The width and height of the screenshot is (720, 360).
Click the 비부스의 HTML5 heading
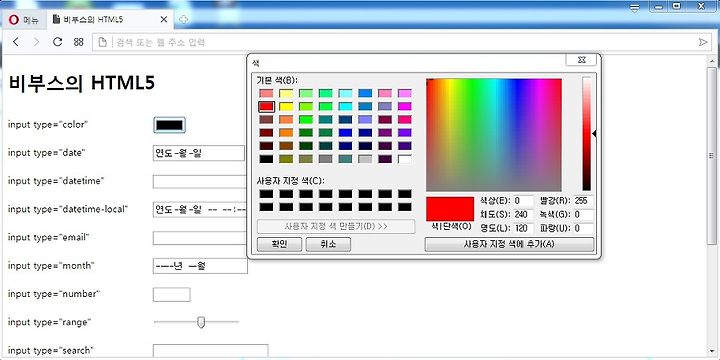82,83
